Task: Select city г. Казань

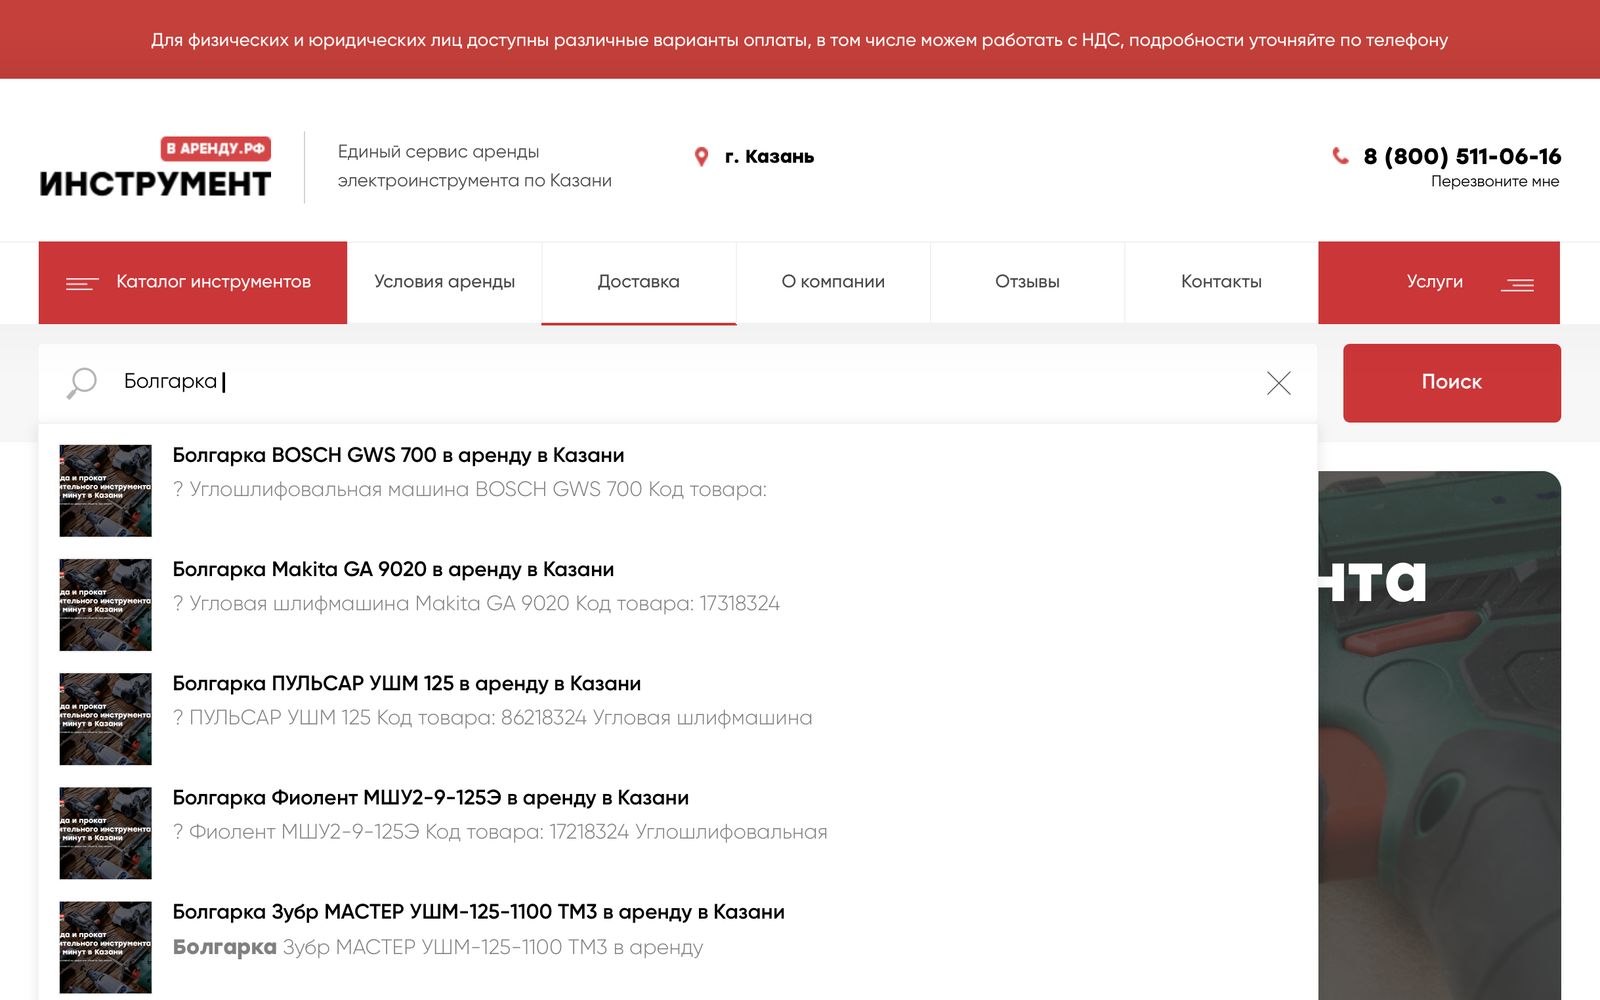Action: (x=769, y=157)
